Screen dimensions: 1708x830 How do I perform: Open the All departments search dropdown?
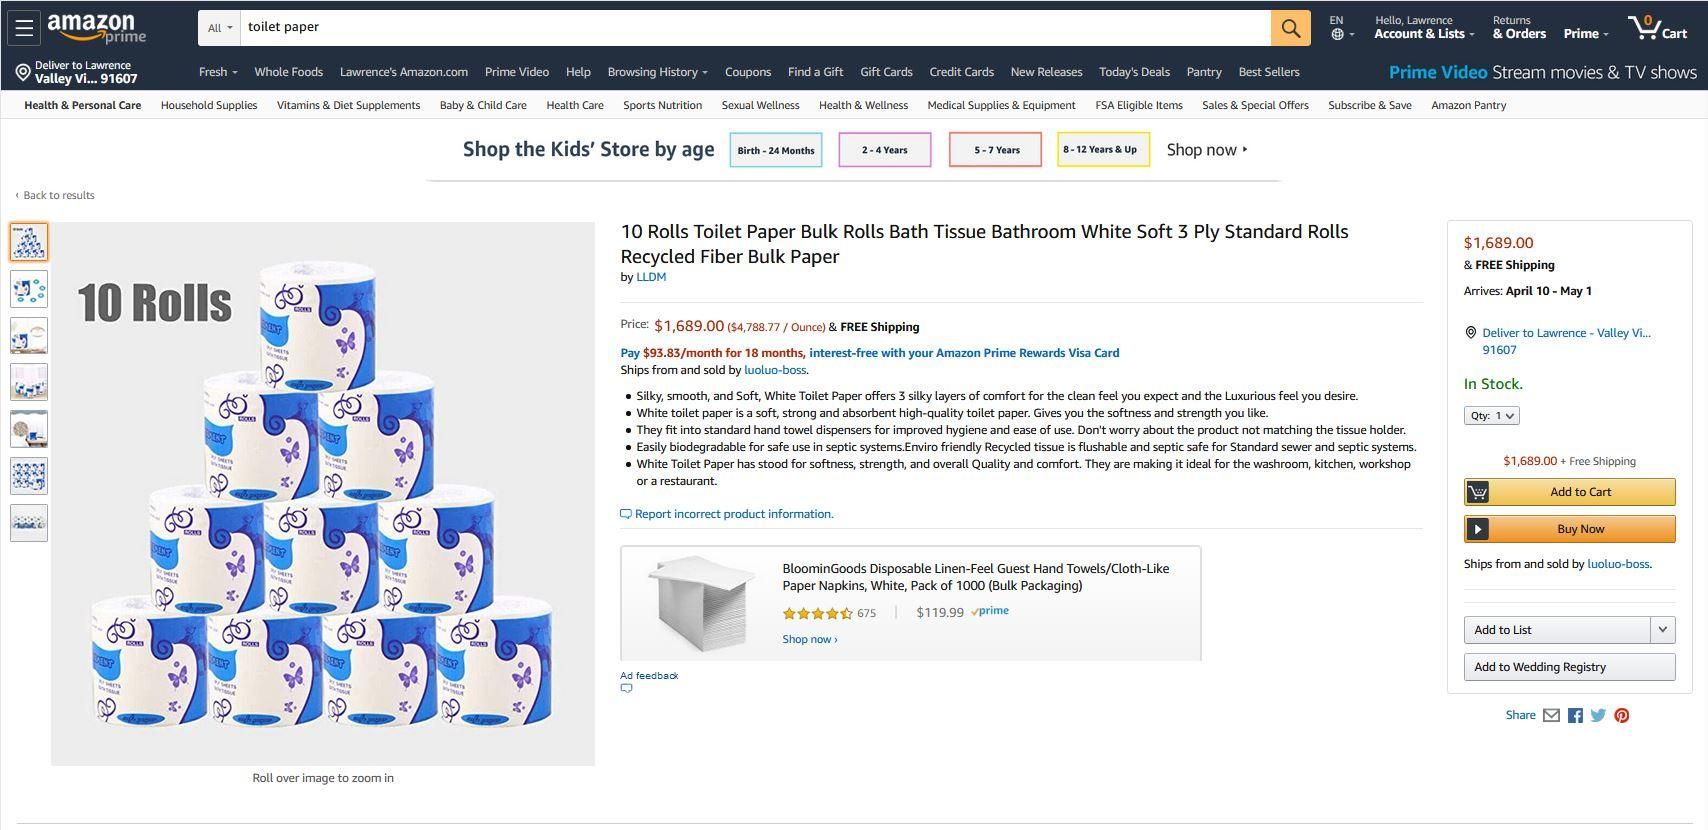point(219,28)
